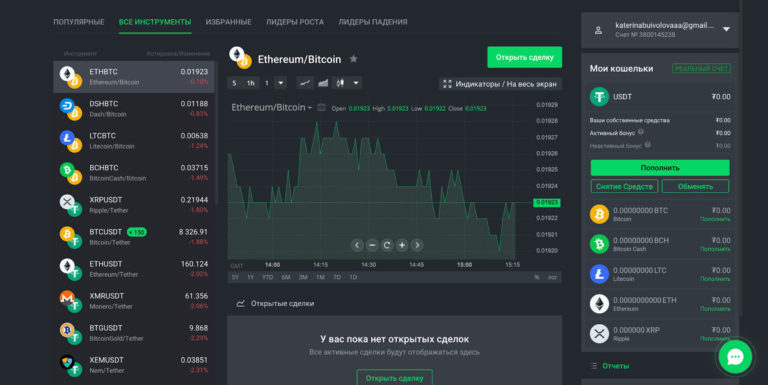Select the BTGUSDT BitcoinGold/Tether icon
The height and width of the screenshot is (385, 768).
(71, 333)
